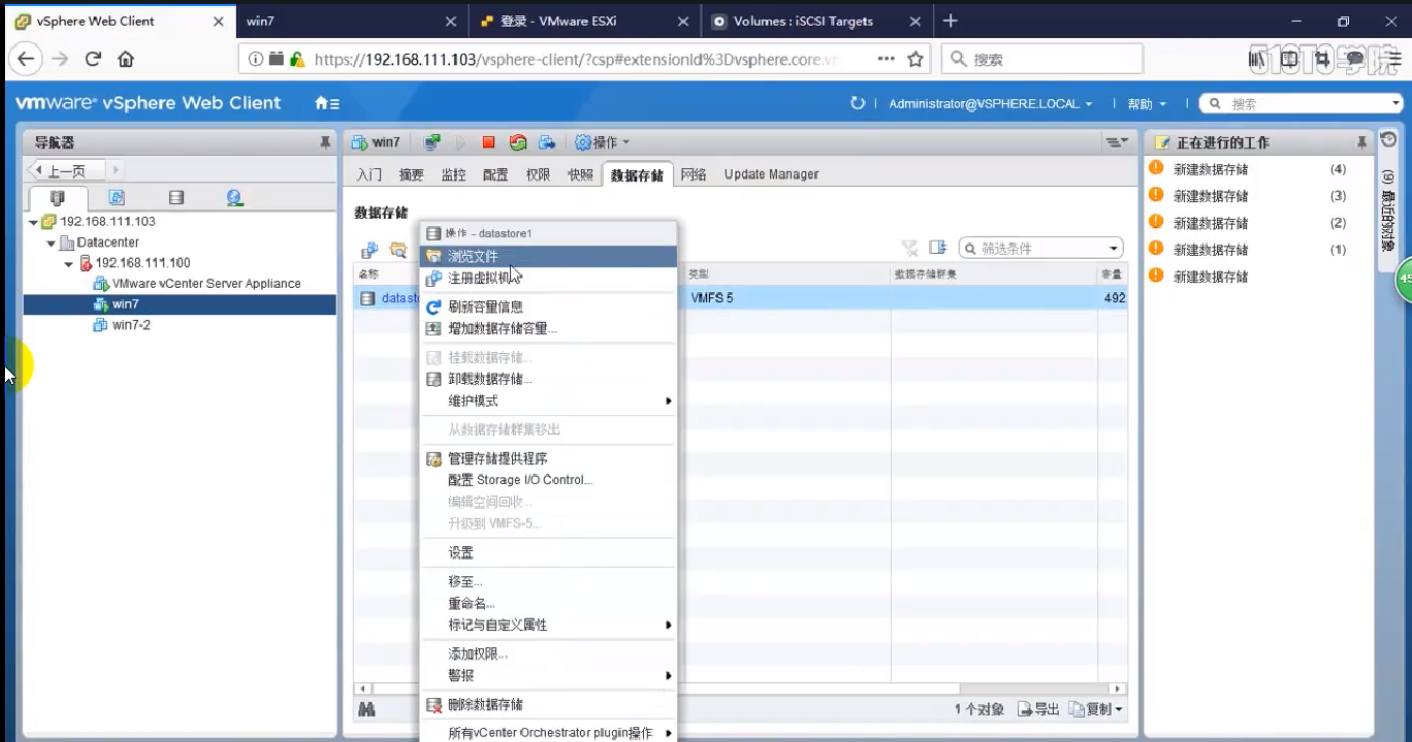Click the 导出 export button
Viewport: 1412px width, 742px height.
(1038, 709)
